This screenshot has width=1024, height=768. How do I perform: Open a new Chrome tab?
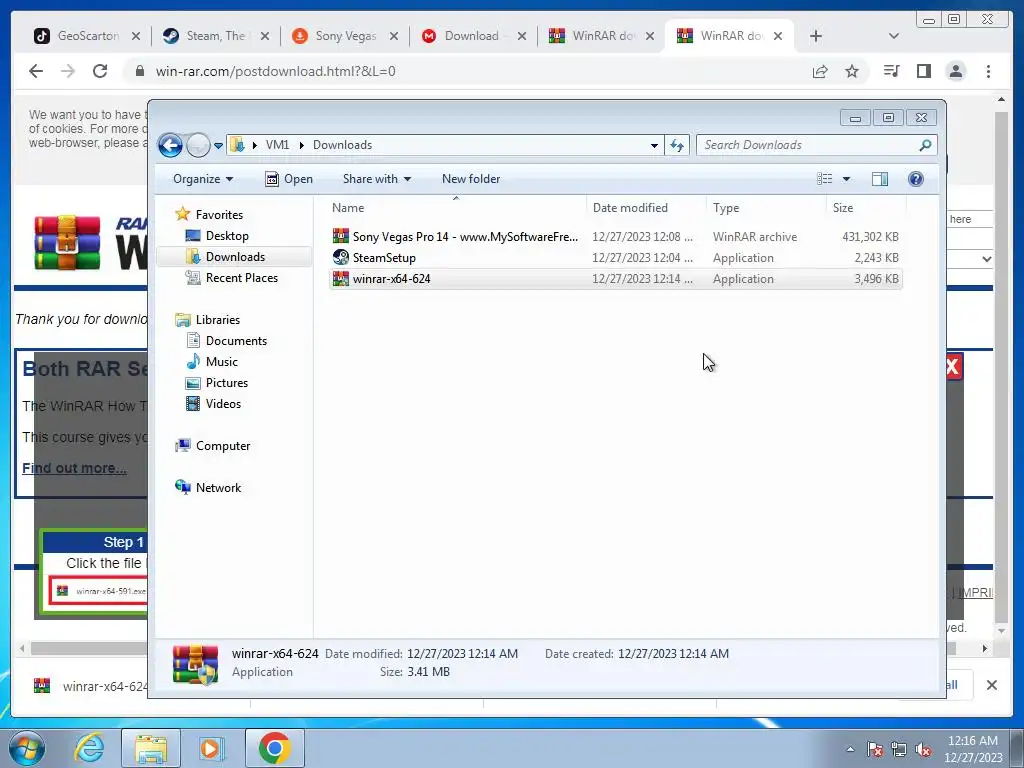click(x=816, y=36)
